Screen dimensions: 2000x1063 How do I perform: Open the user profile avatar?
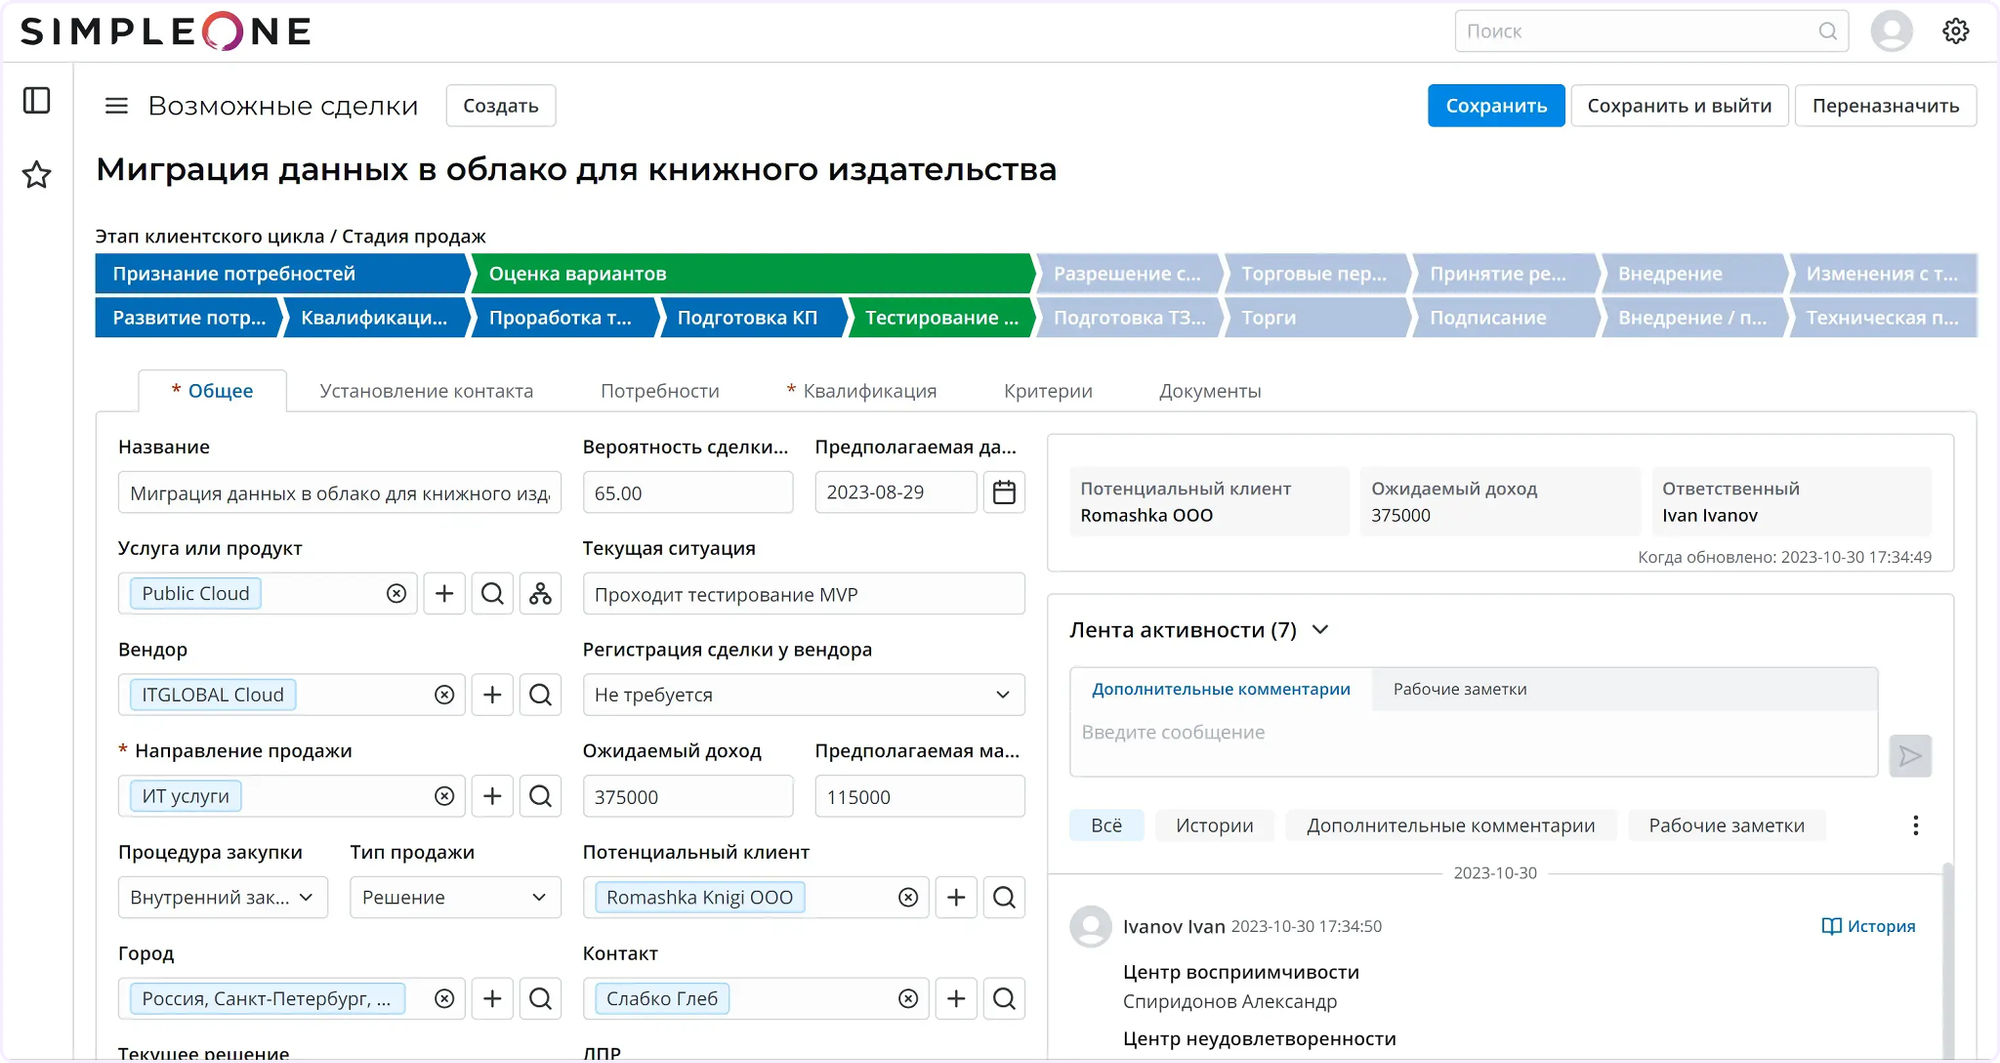click(1891, 31)
